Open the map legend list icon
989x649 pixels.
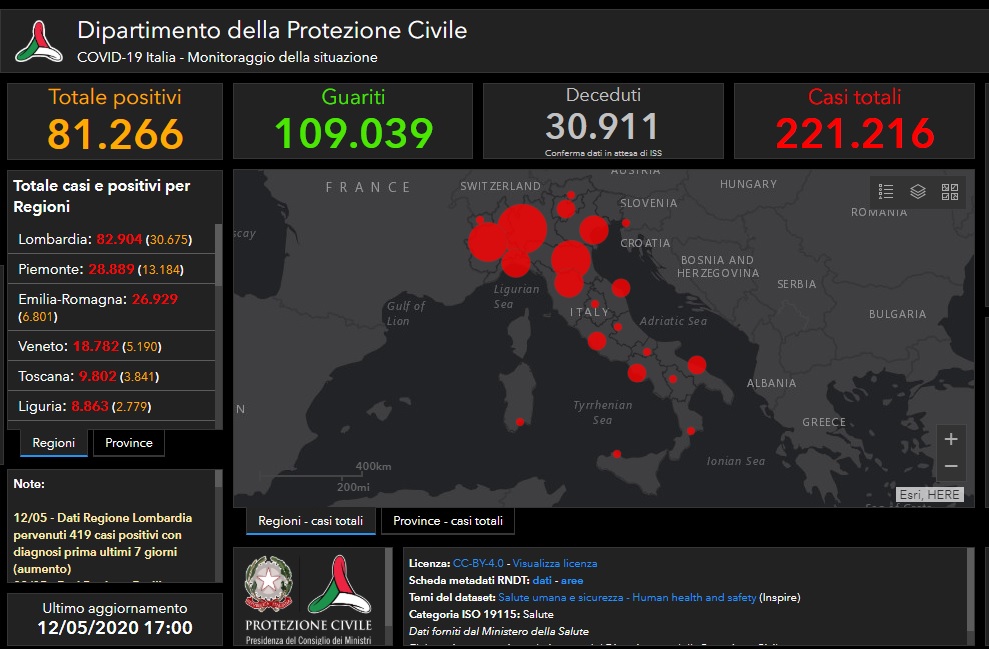point(886,191)
